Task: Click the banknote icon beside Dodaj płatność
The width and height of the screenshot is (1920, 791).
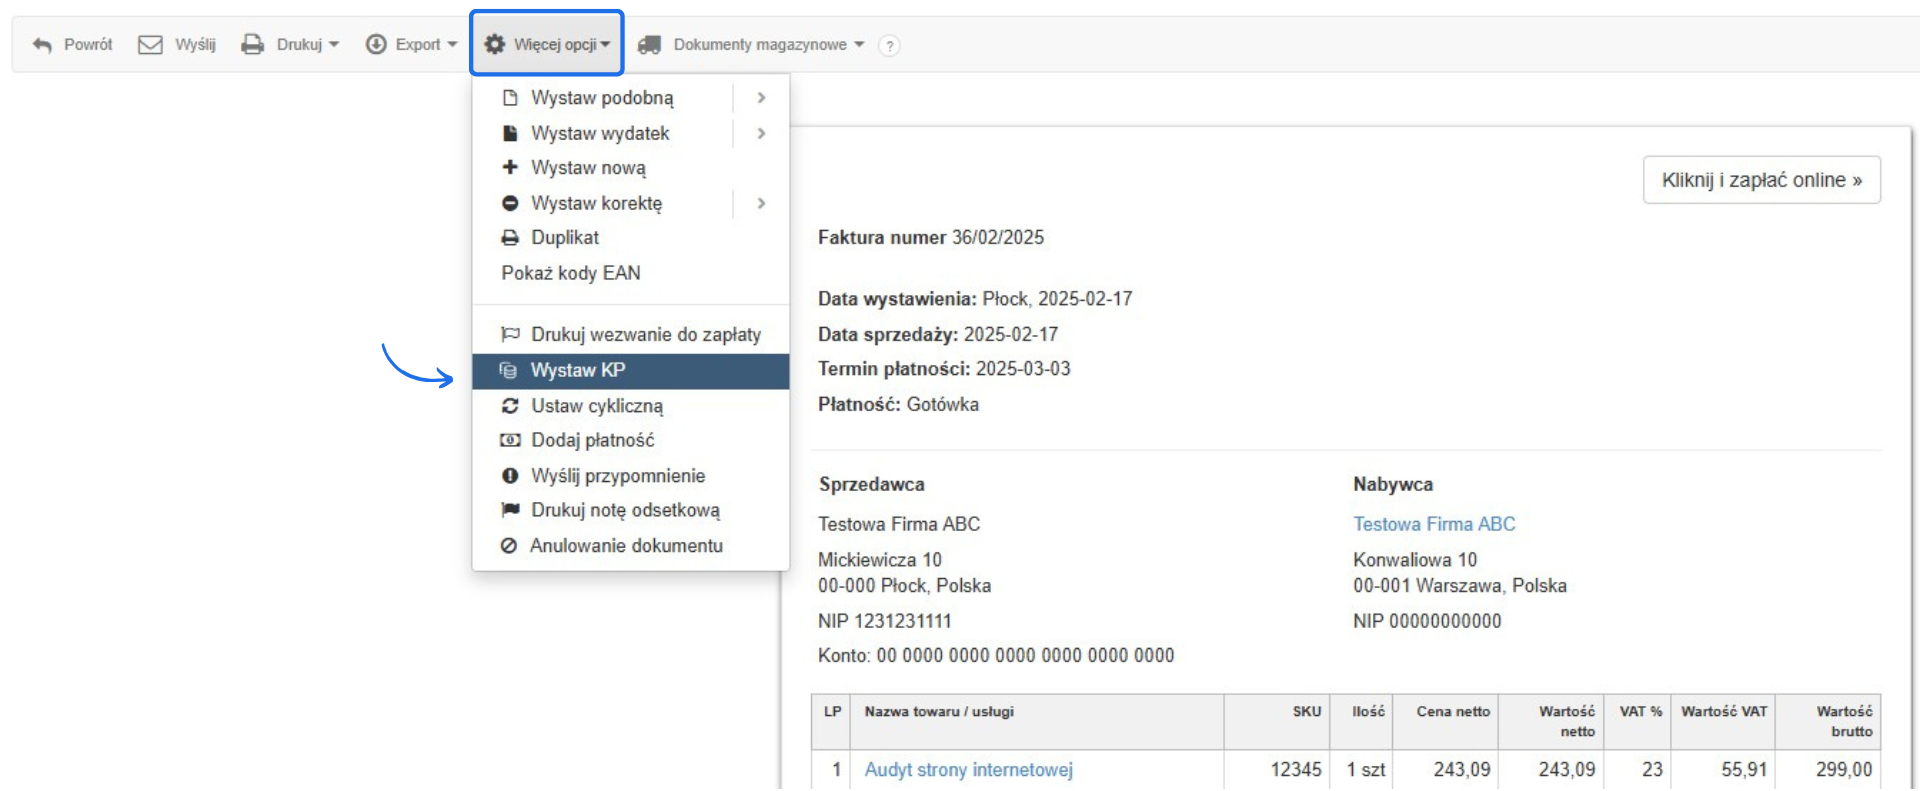Action: (510, 440)
